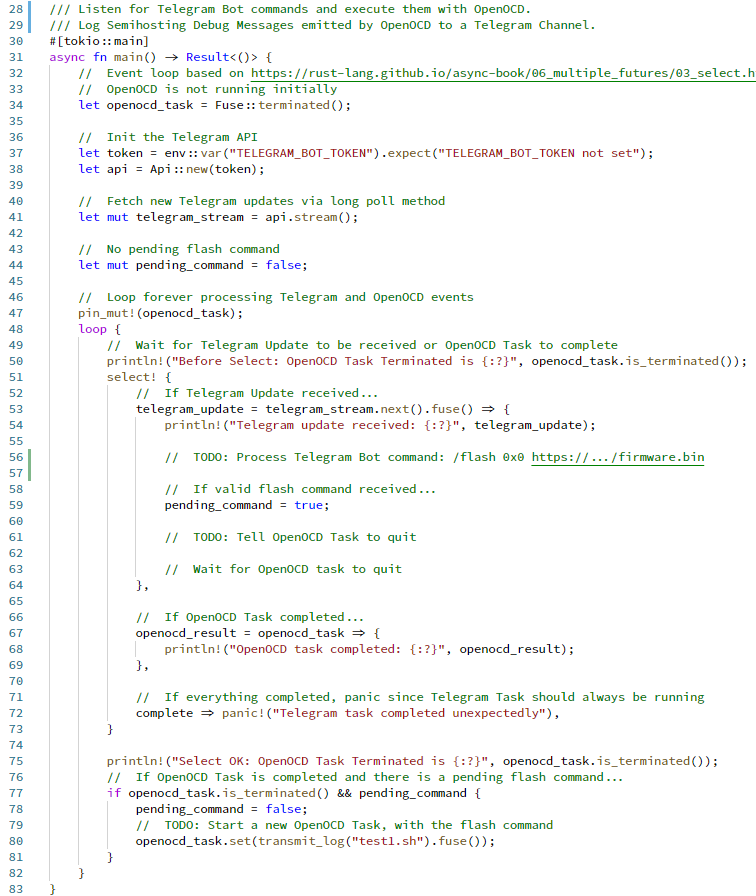Image resolution: width=756 pixels, height=896 pixels.
Task: Click 'telegram_stream.next().fuse()' expression
Action: [369, 409]
